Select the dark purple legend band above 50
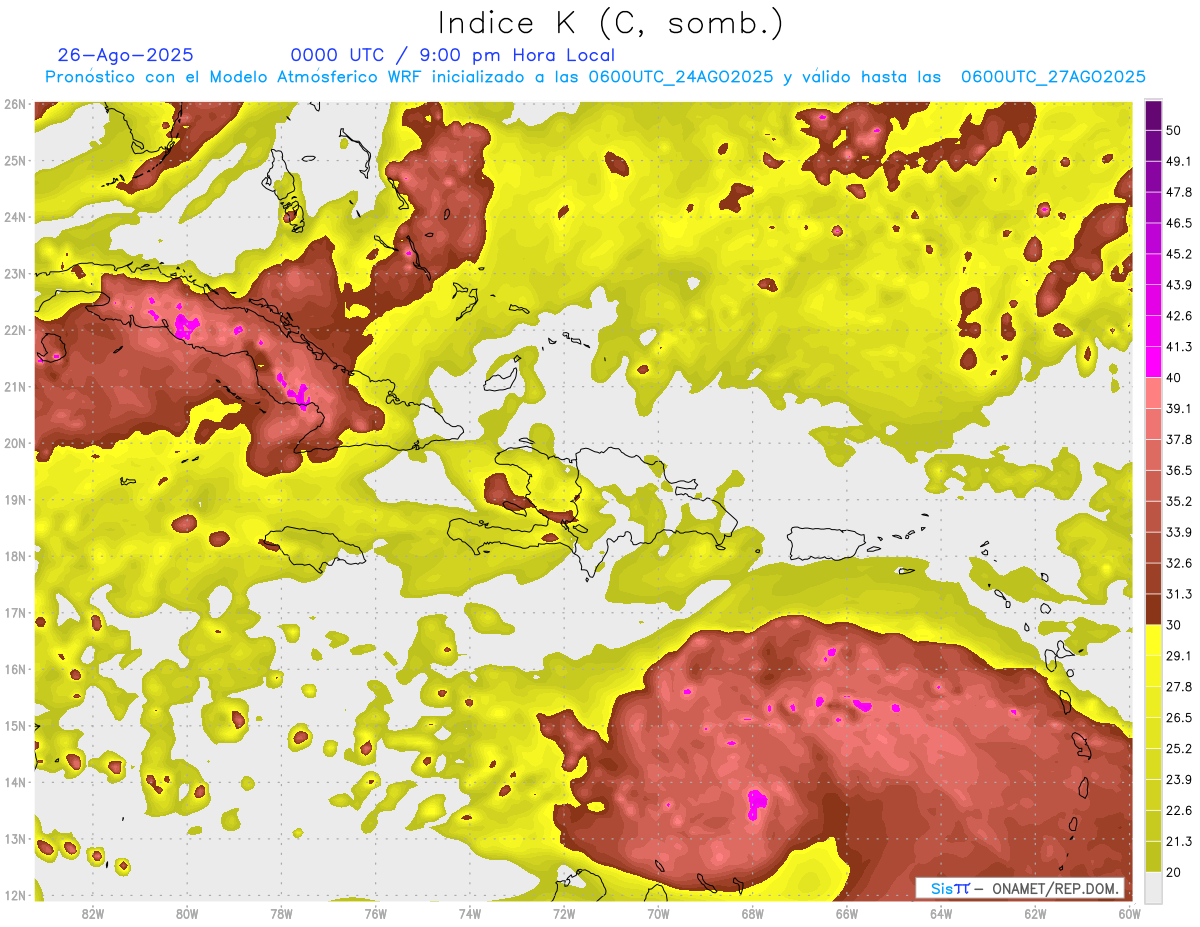Screen dimensions: 1200x927 pyautogui.click(x=1153, y=116)
